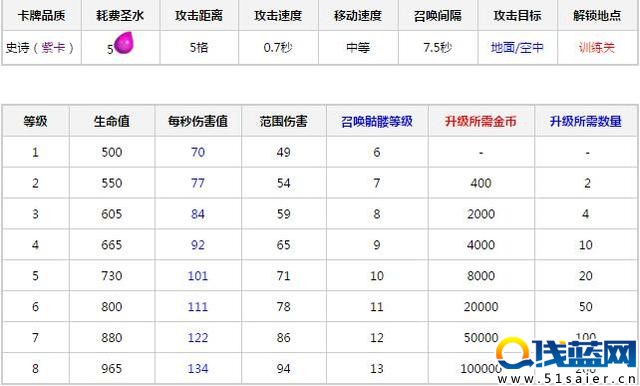The height and width of the screenshot is (386, 640).
Task: Click damage-per-second value 101
Action: pyautogui.click(x=198, y=276)
